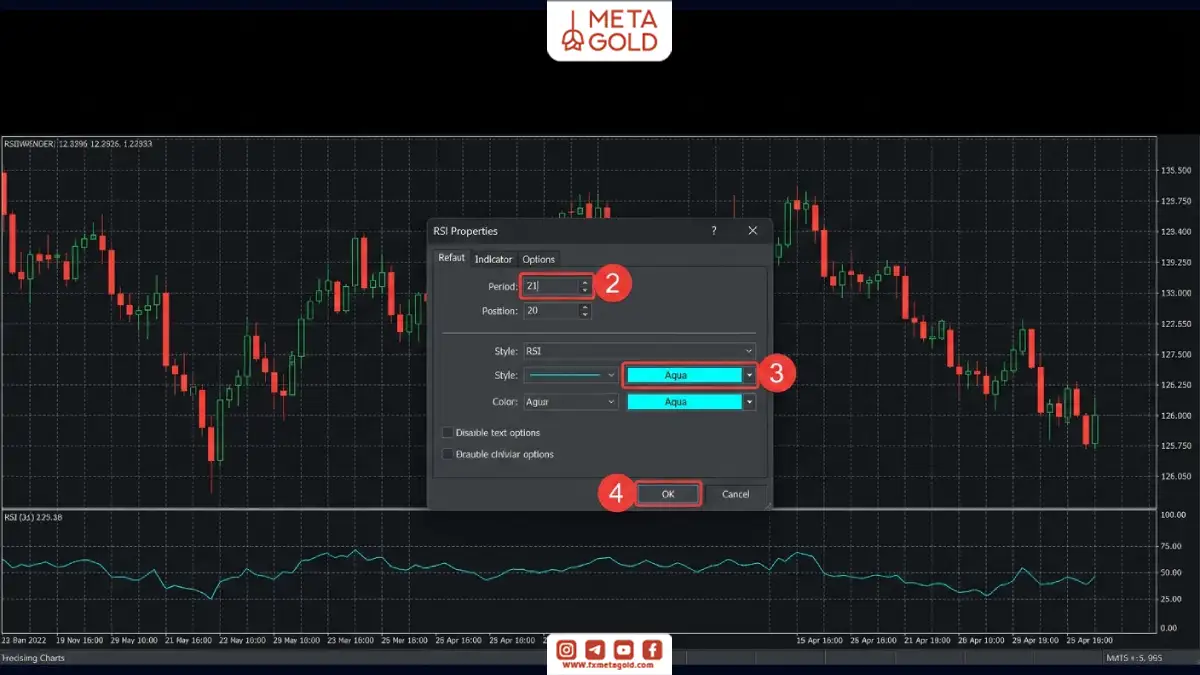
Task: Decrease Position with the down stepper arrow
Action: [x=584, y=315]
